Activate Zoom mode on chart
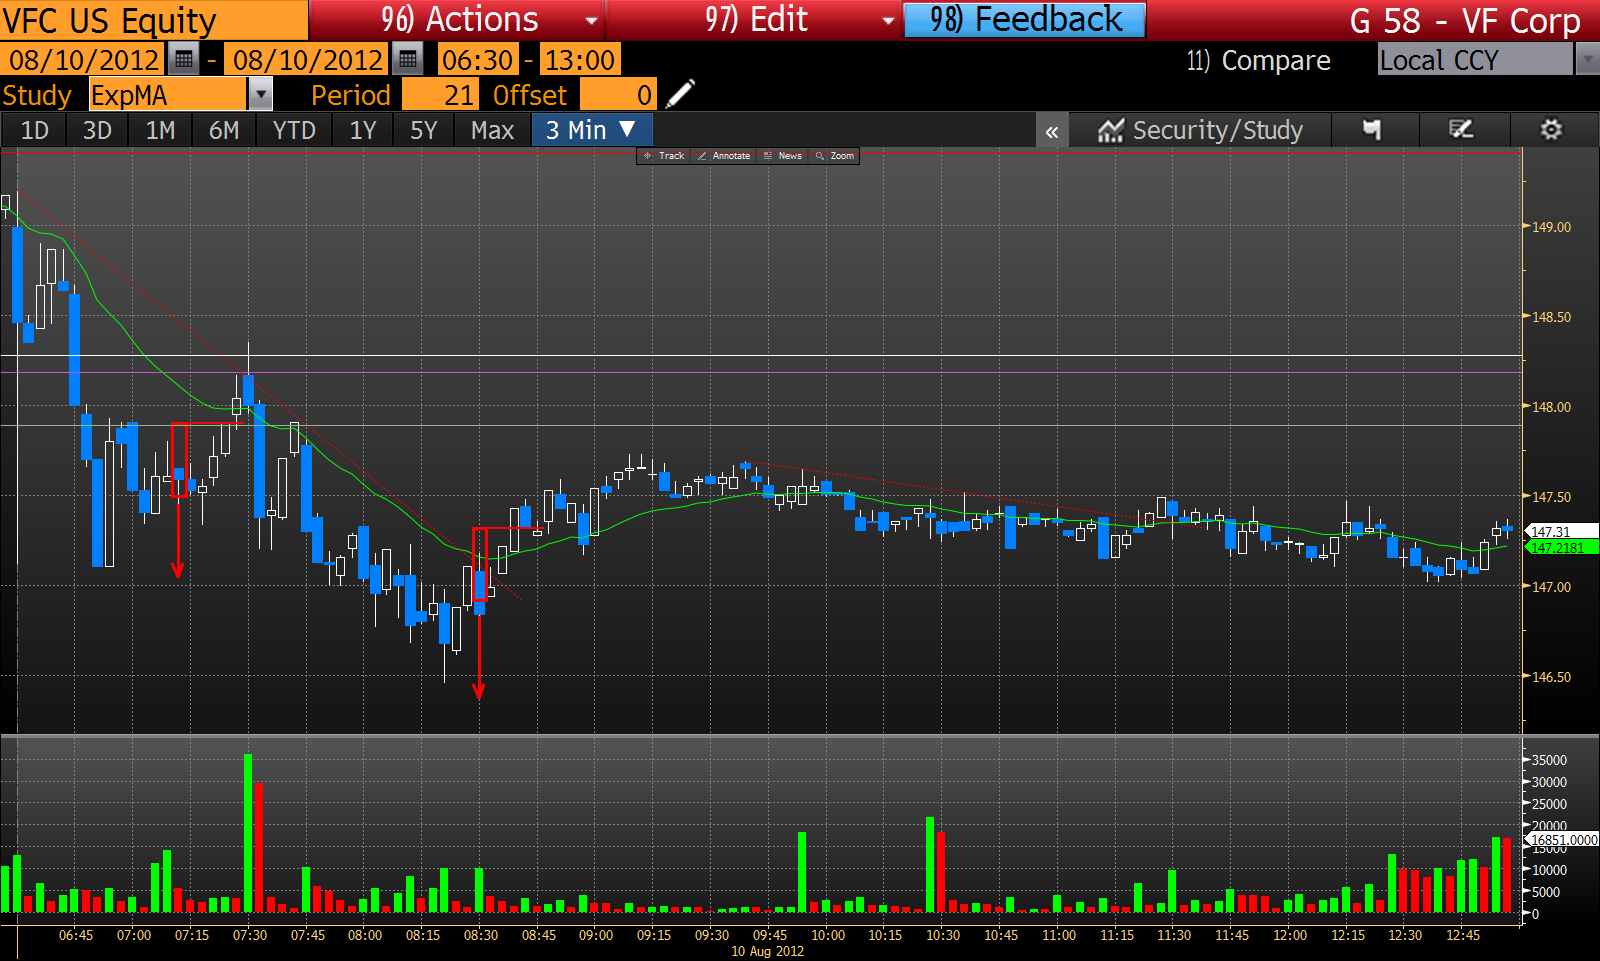Screen dimensions: 1600x961 [835, 156]
